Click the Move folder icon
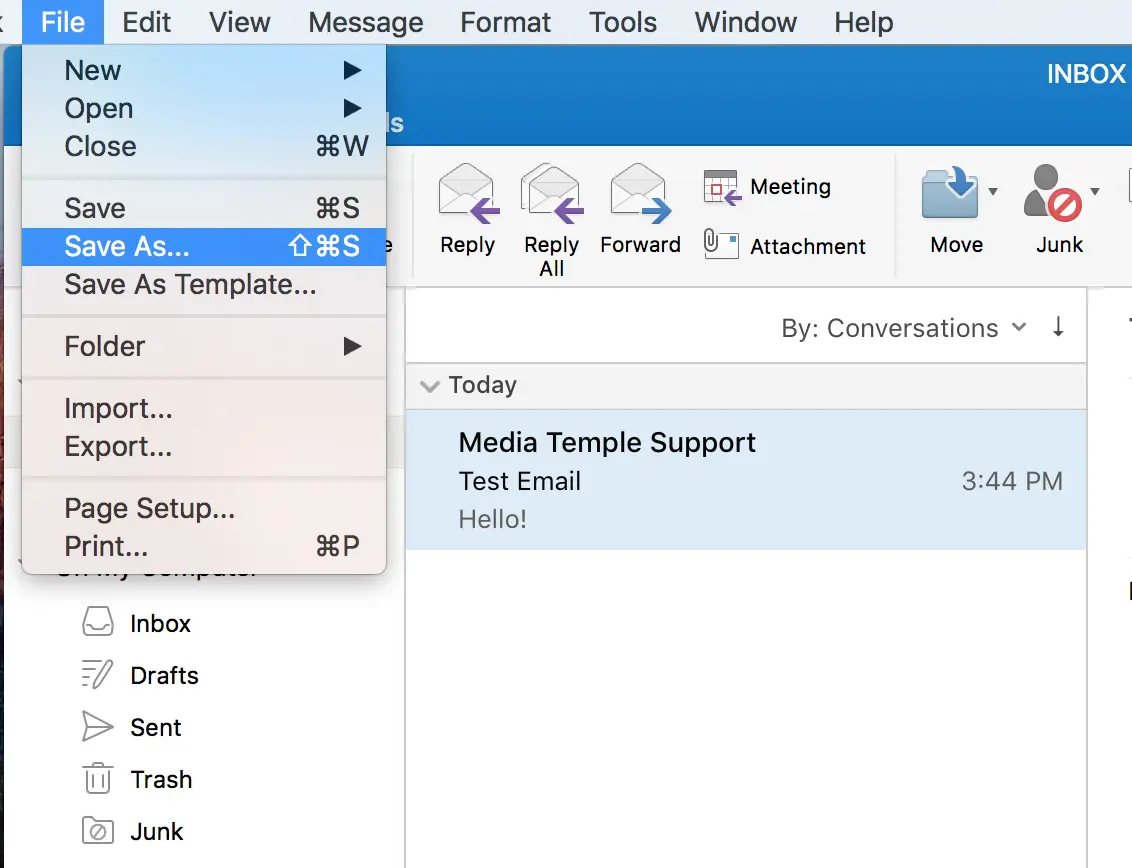 coord(950,194)
